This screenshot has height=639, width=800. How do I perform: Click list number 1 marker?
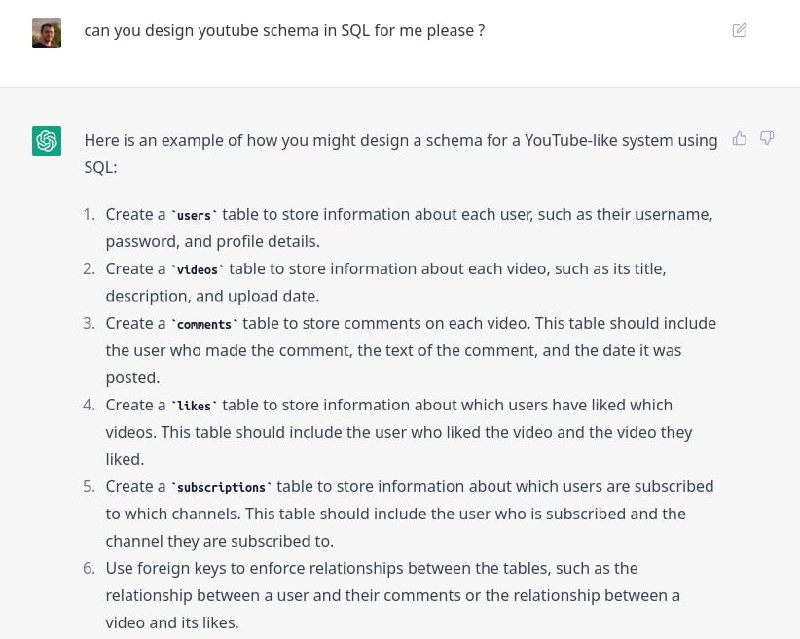pyautogui.click(x=89, y=215)
